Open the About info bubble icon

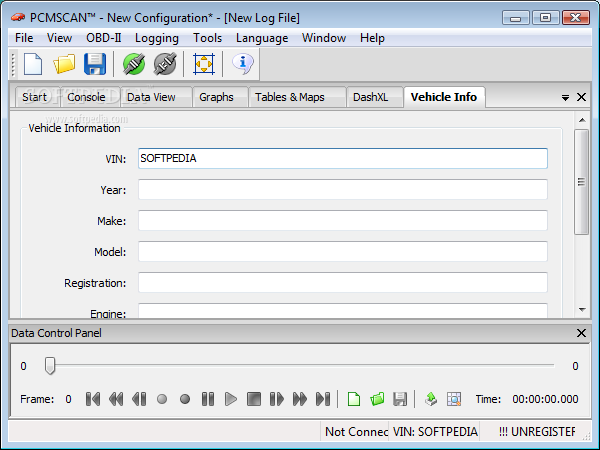(x=243, y=63)
